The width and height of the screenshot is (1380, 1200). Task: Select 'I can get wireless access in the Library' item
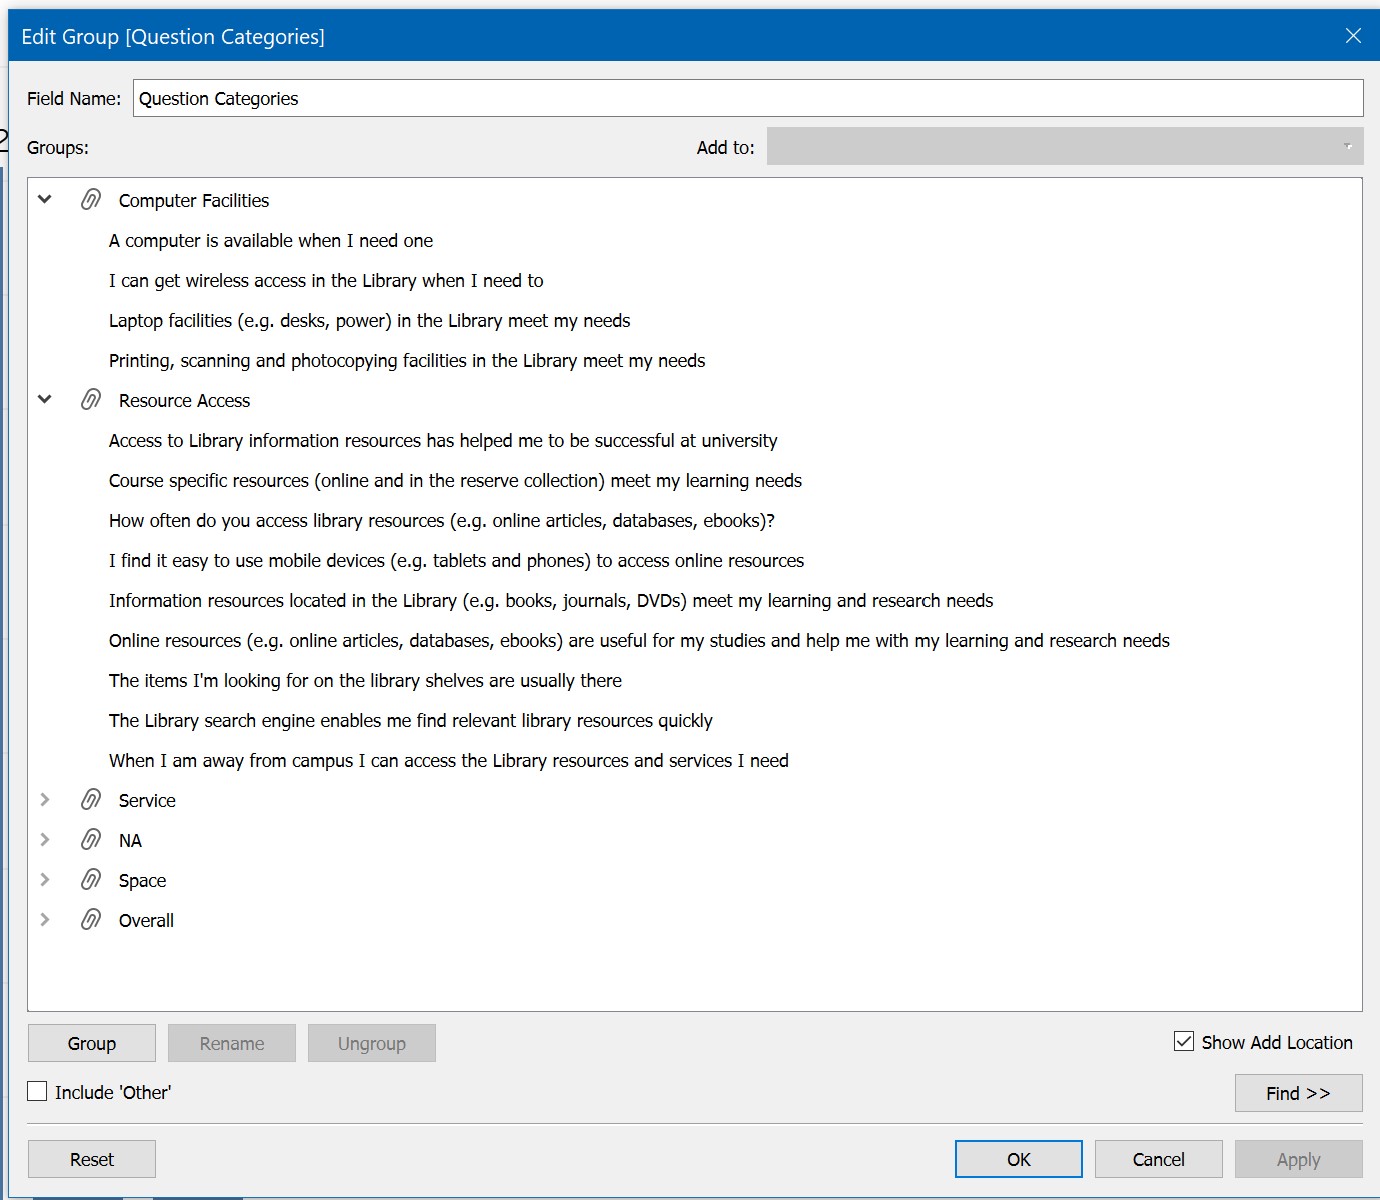[326, 281]
